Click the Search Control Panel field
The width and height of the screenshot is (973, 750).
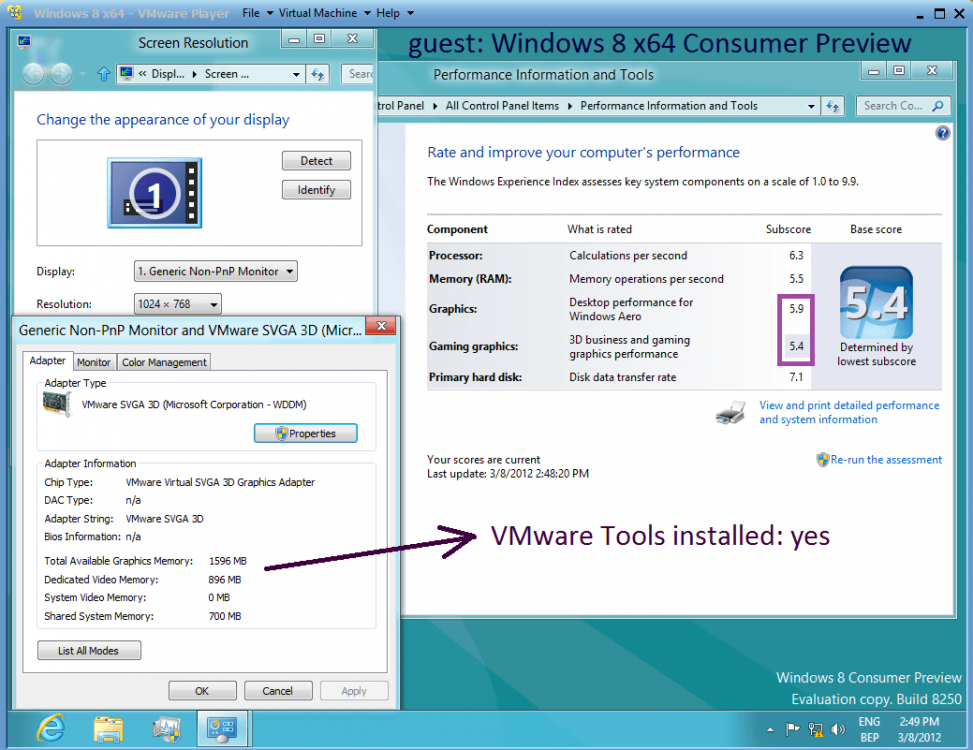[903, 106]
